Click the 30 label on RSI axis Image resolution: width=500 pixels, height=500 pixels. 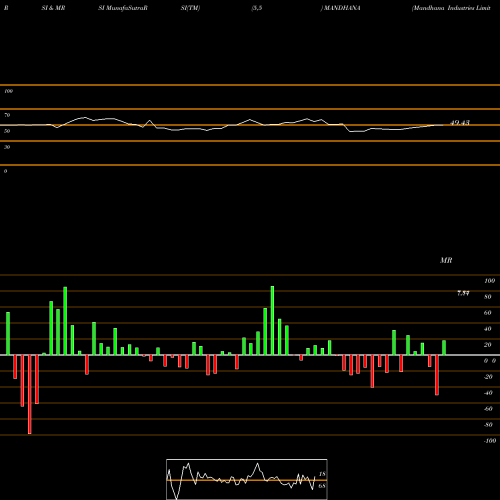point(7,147)
